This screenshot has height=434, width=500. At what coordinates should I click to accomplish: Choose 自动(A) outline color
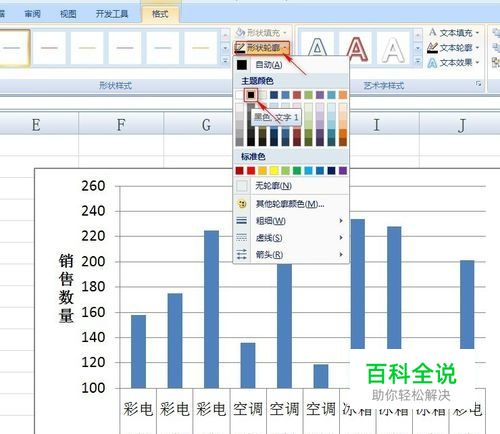tap(269, 65)
